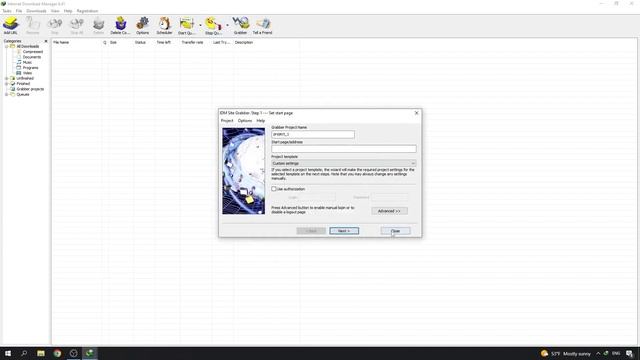Open the Scheduler toolbar icon
640x360 pixels.
(164, 26)
